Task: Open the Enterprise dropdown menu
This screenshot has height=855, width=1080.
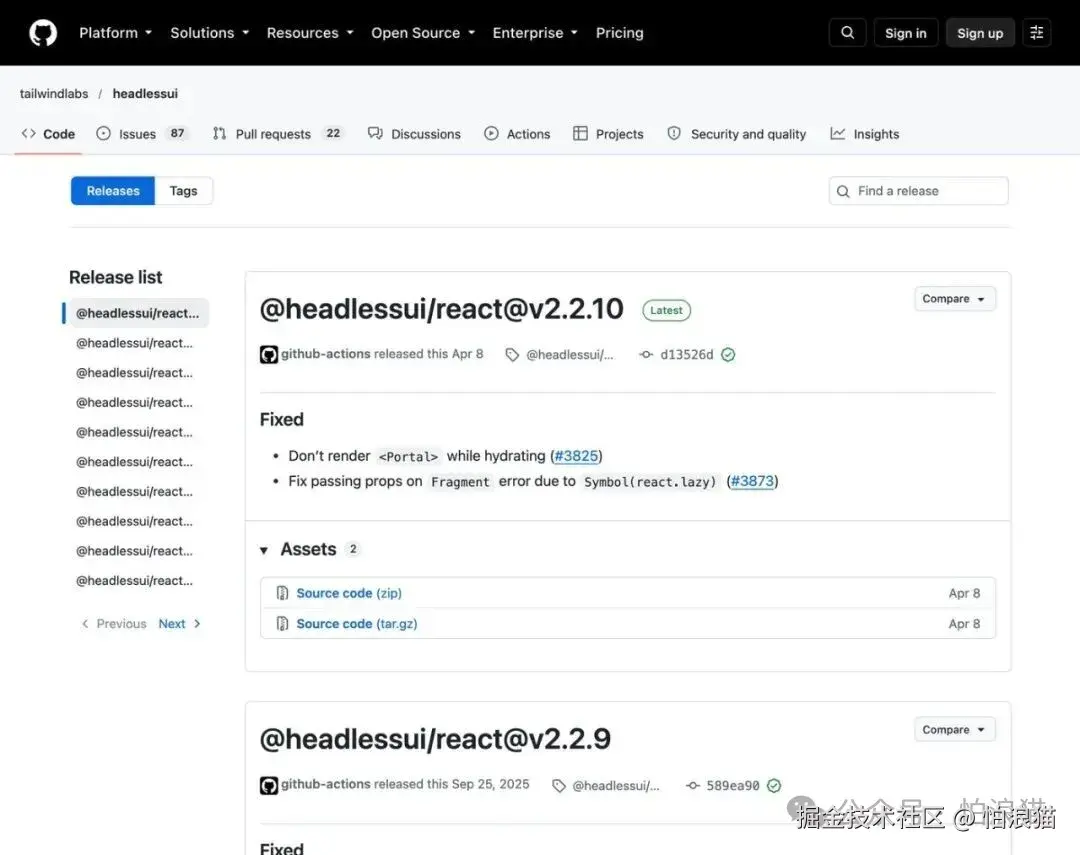Action: [x=535, y=32]
